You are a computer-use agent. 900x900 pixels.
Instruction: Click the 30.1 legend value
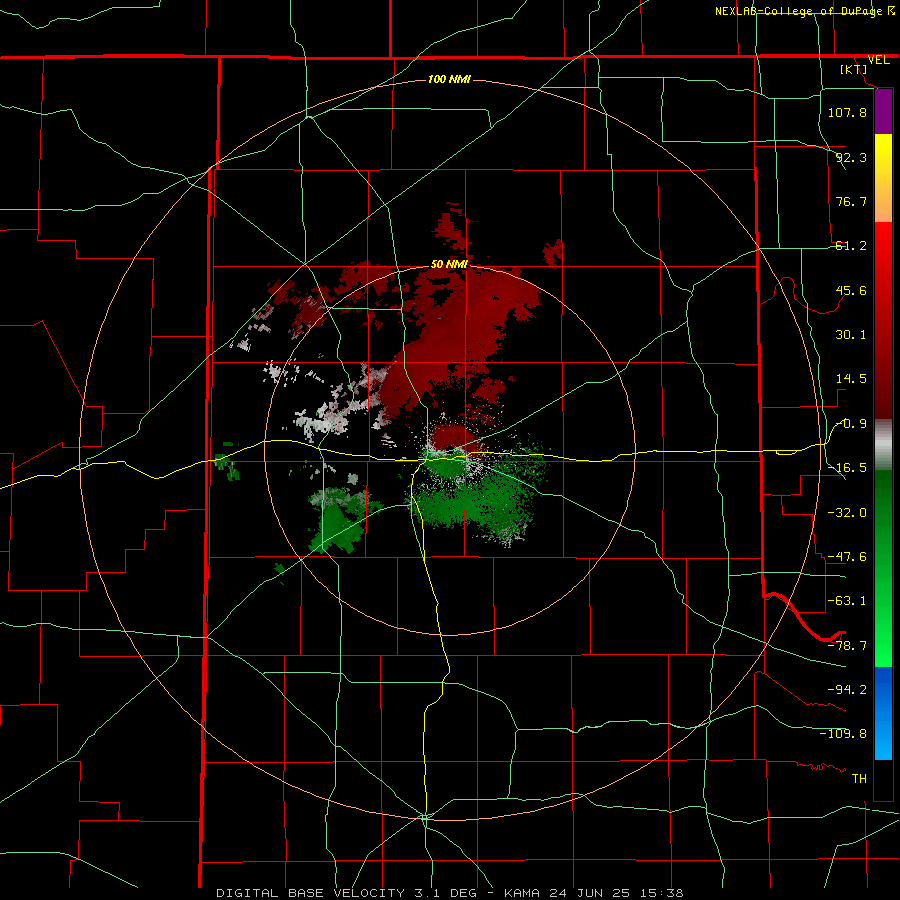tap(851, 335)
